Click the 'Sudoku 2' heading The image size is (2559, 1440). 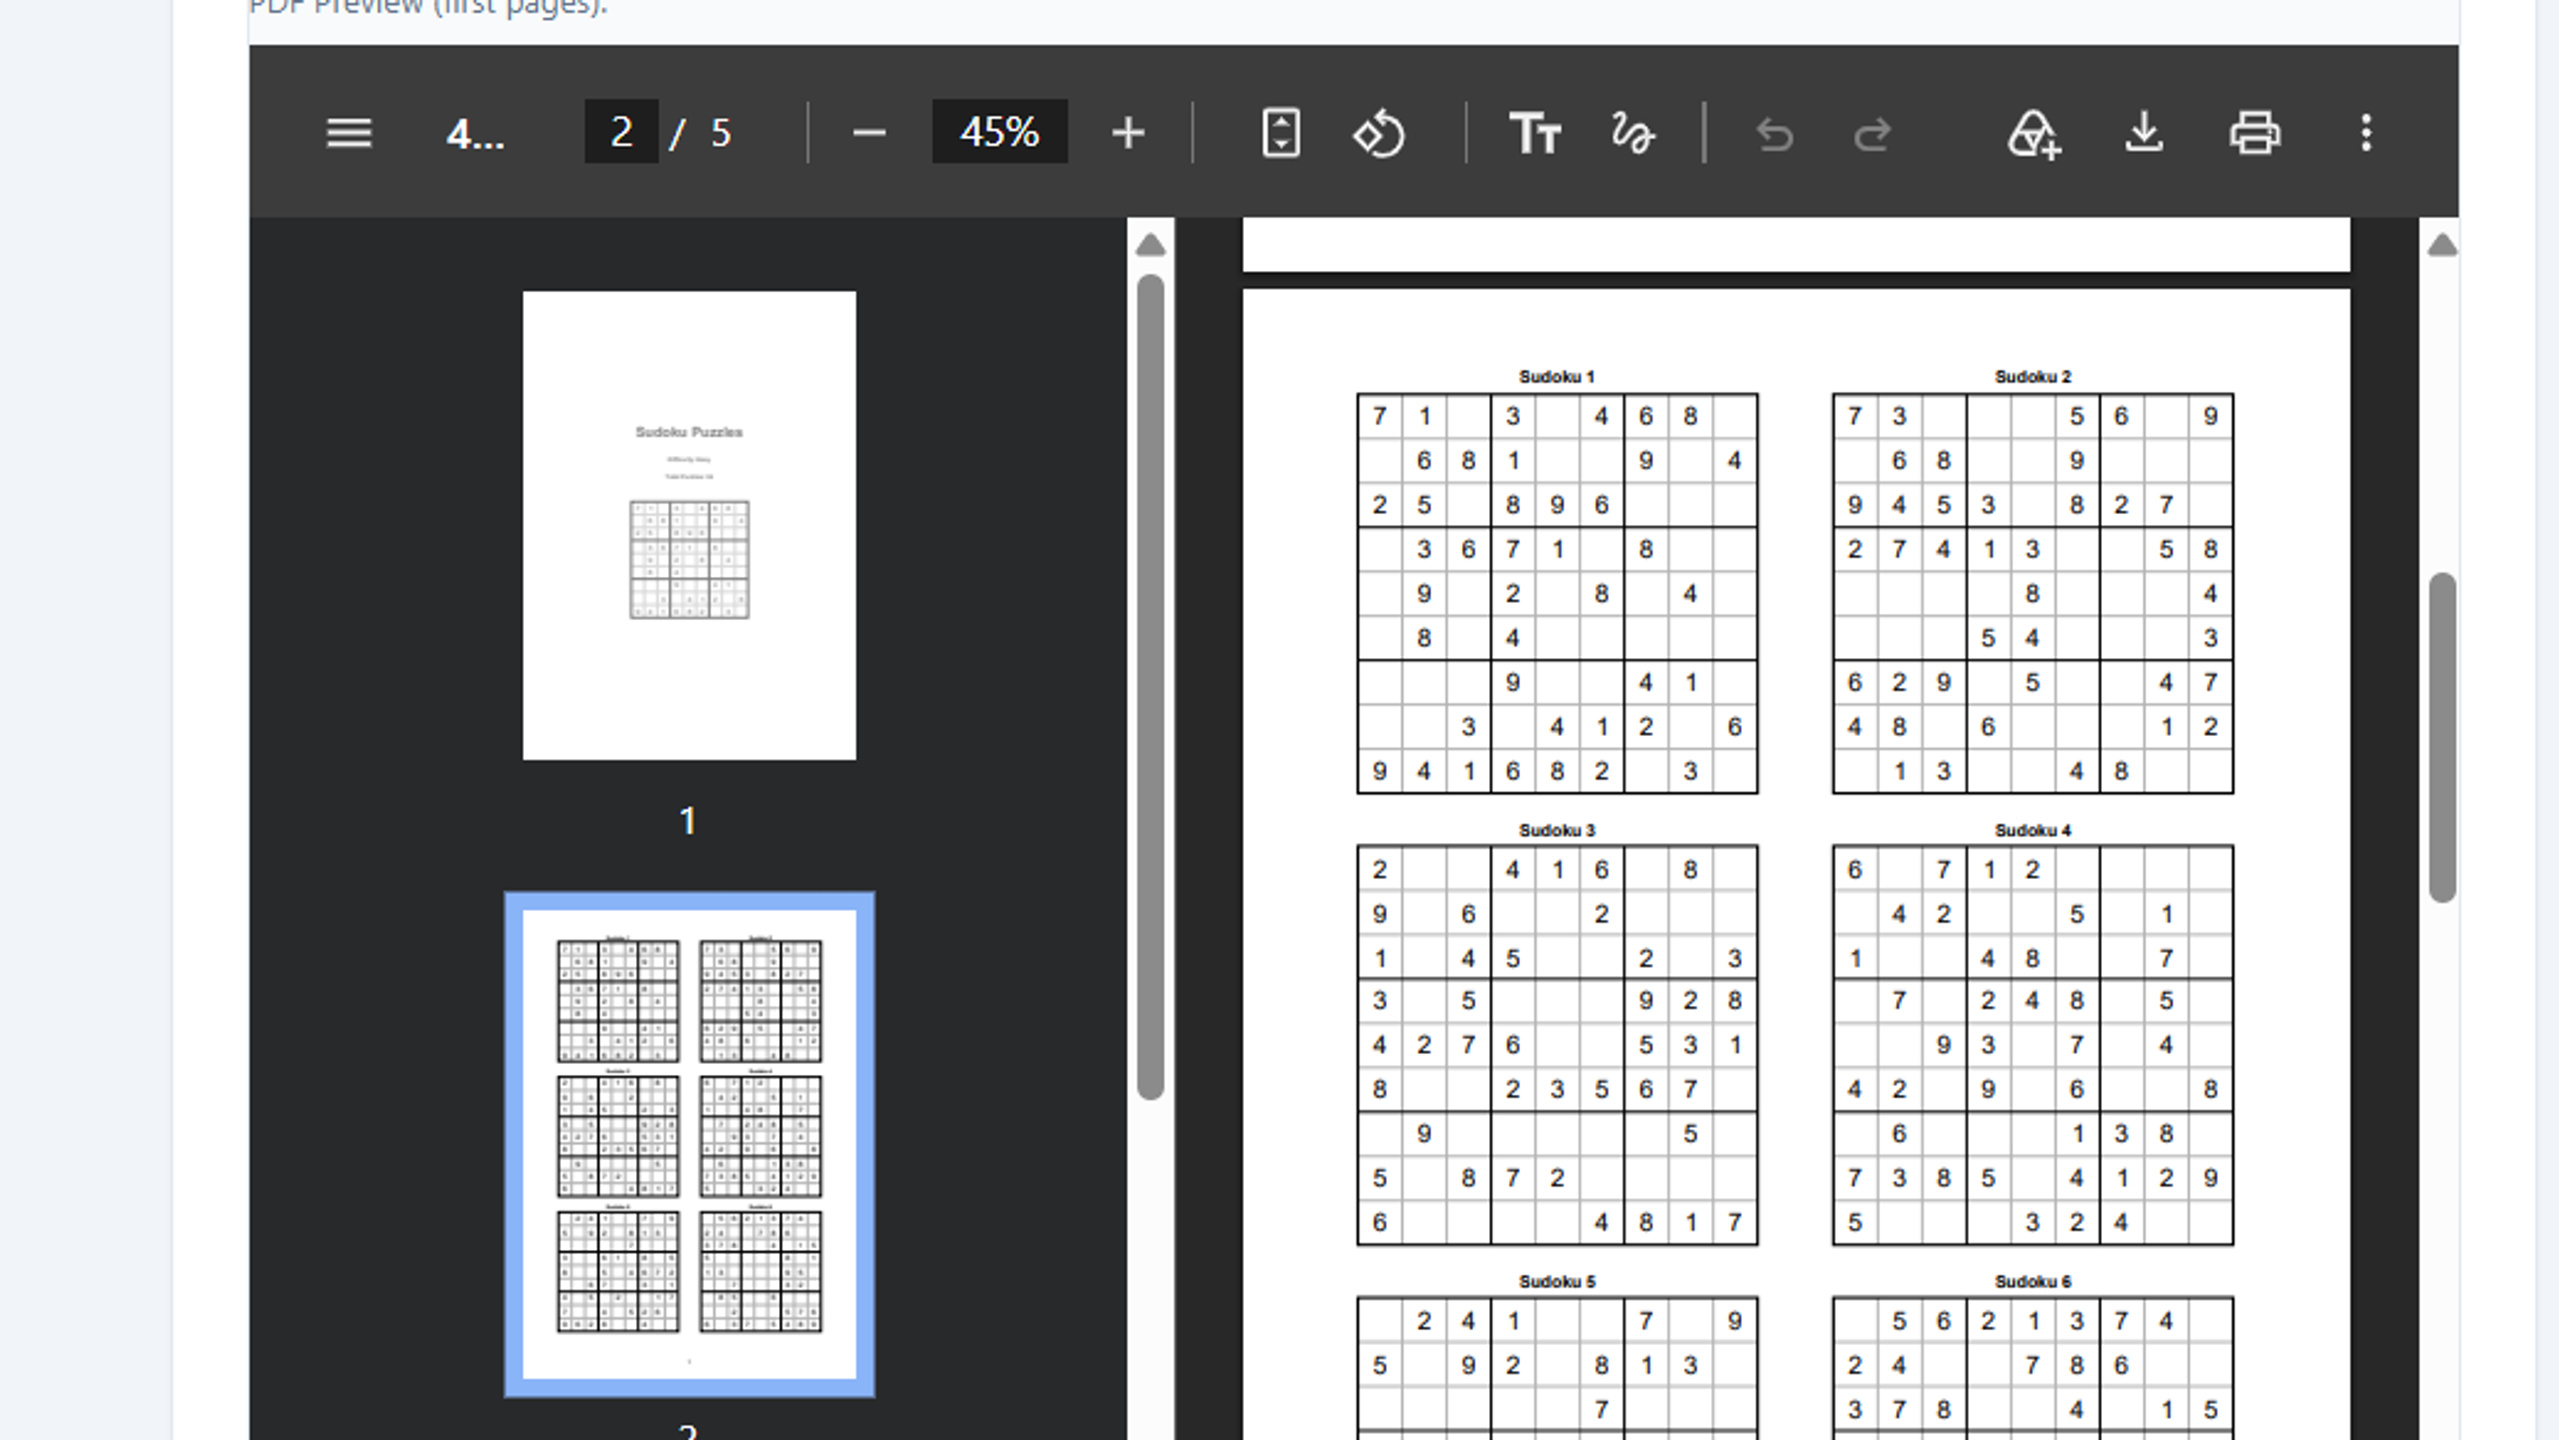point(2033,377)
